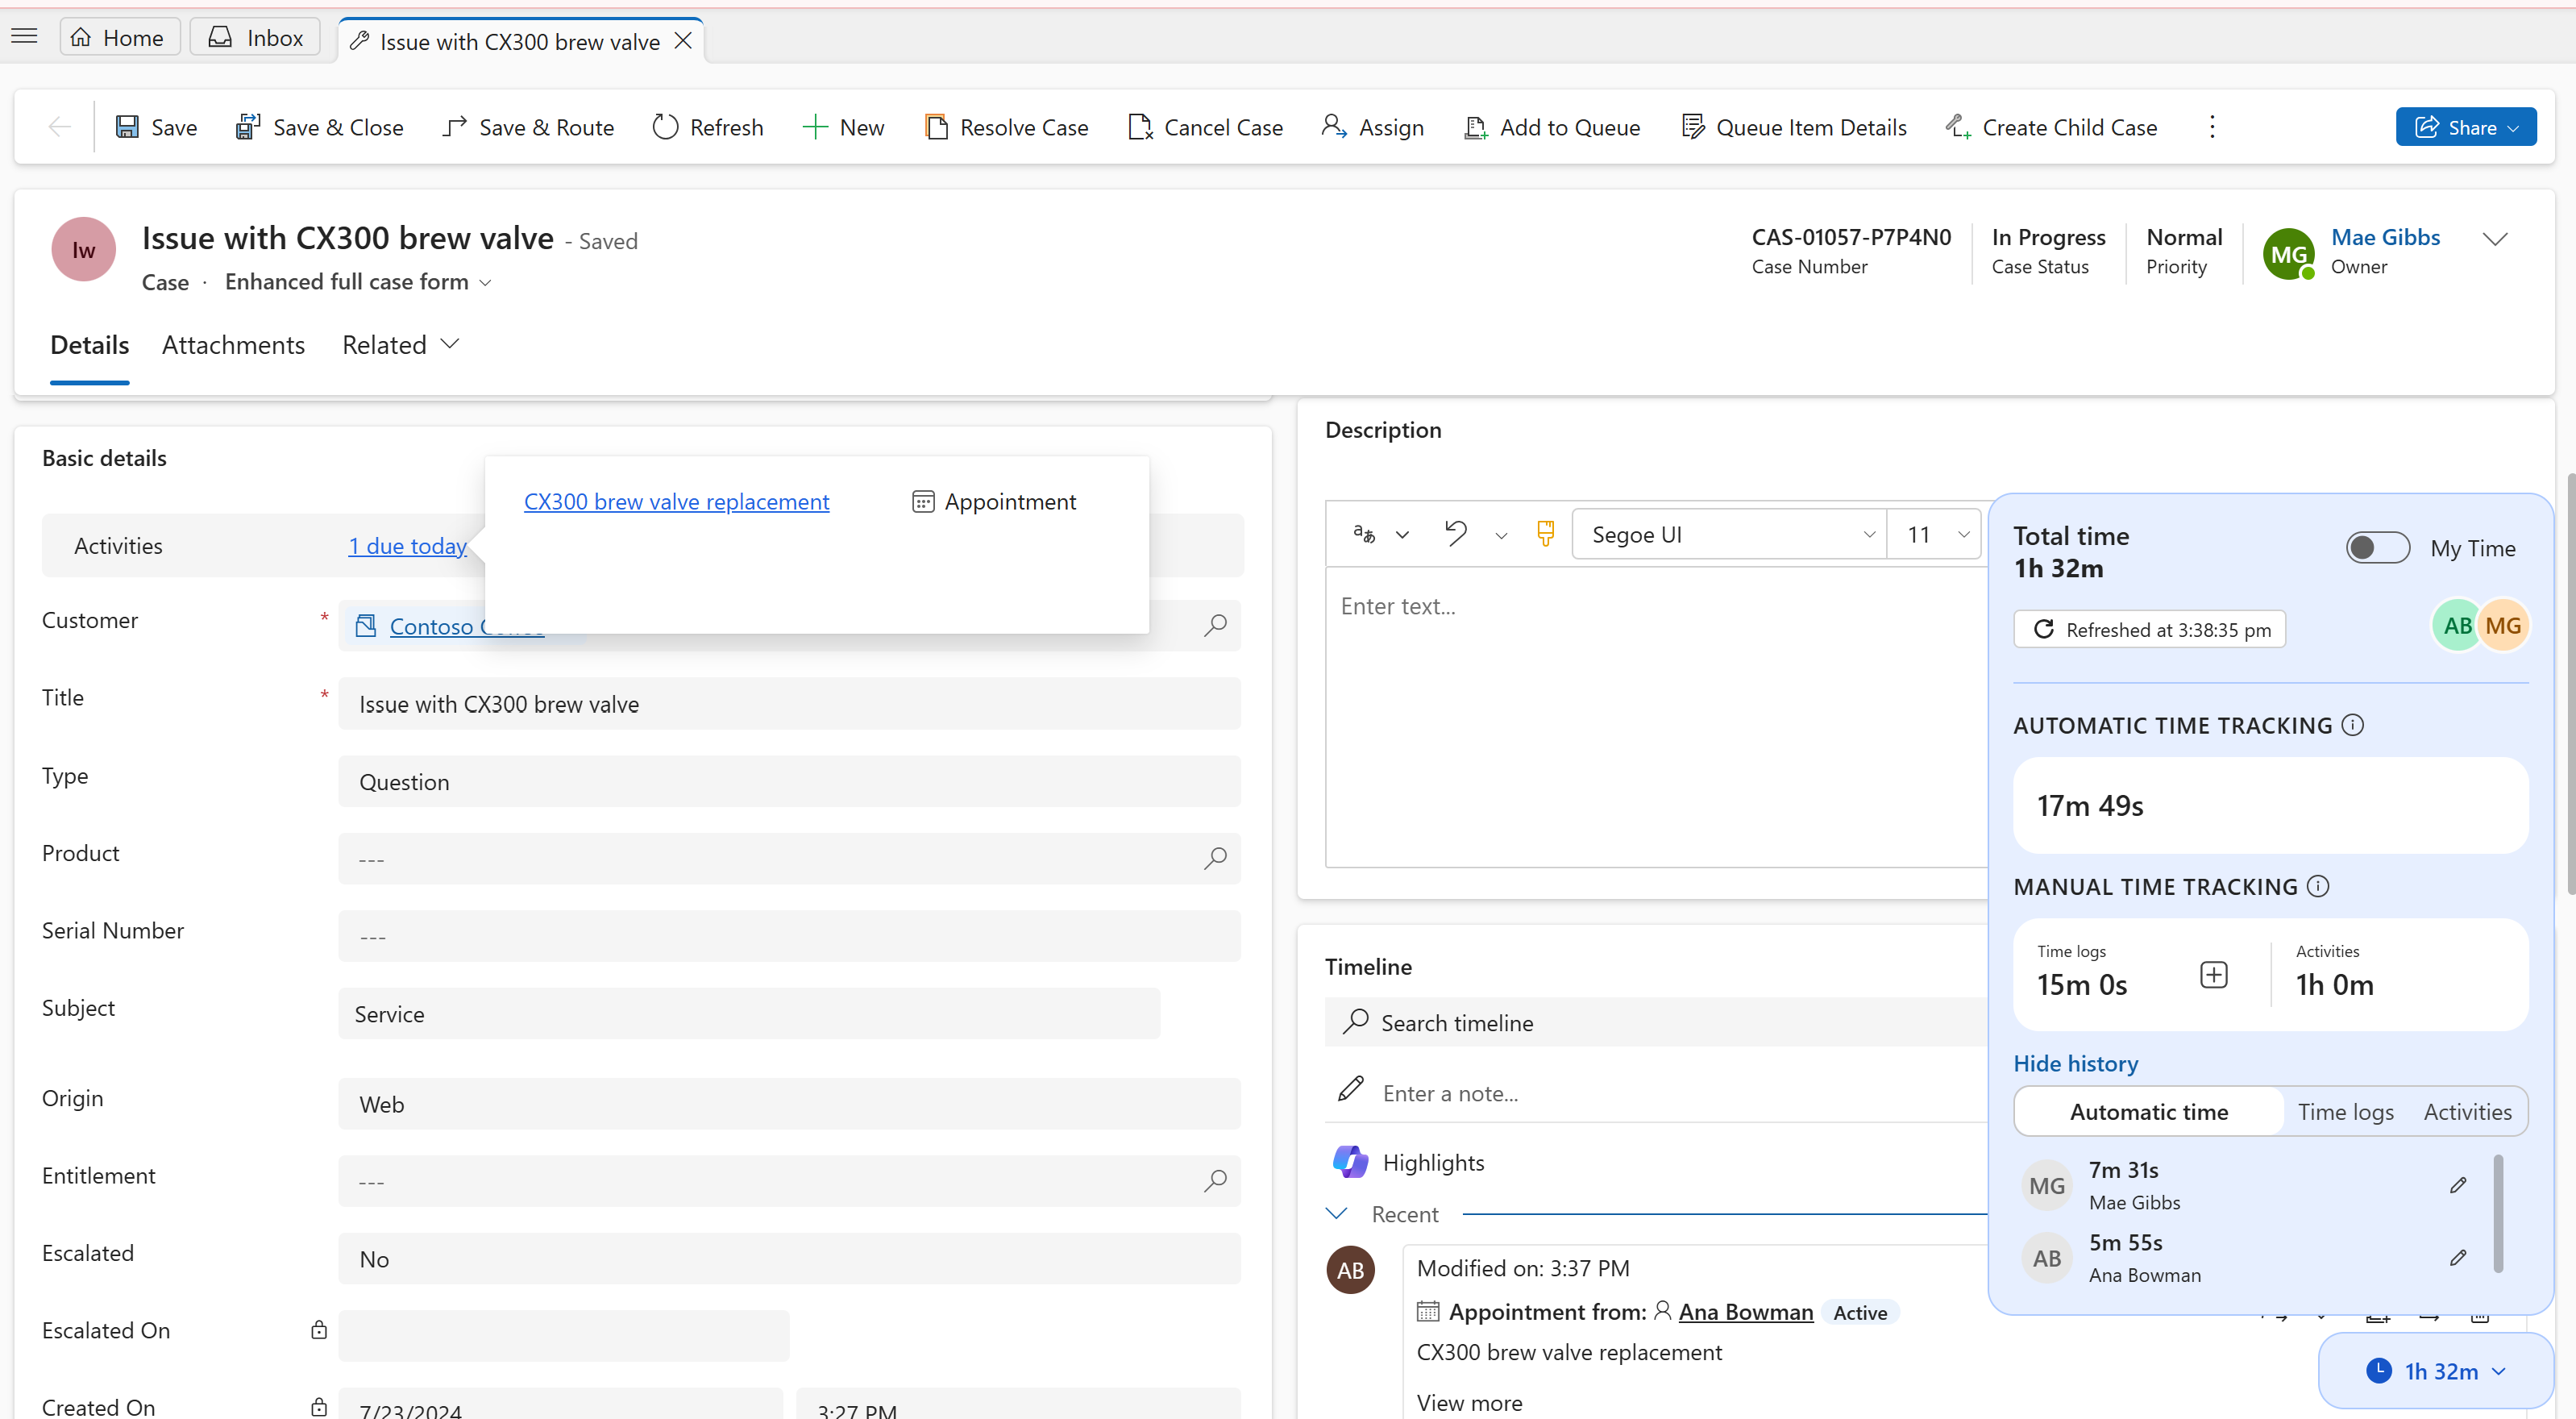The height and width of the screenshot is (1419, 2576).
Task: Switch to the Attachments tab
Action: [x=232, y=344]
